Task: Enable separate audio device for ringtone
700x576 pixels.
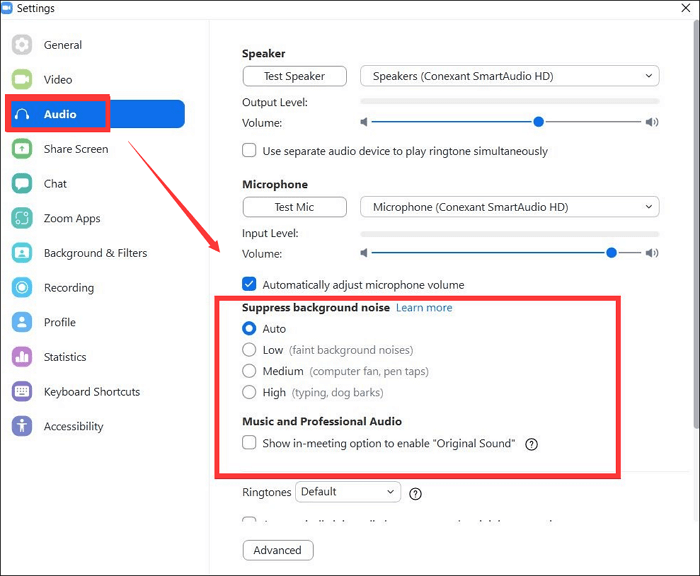Action: (250, 151)
